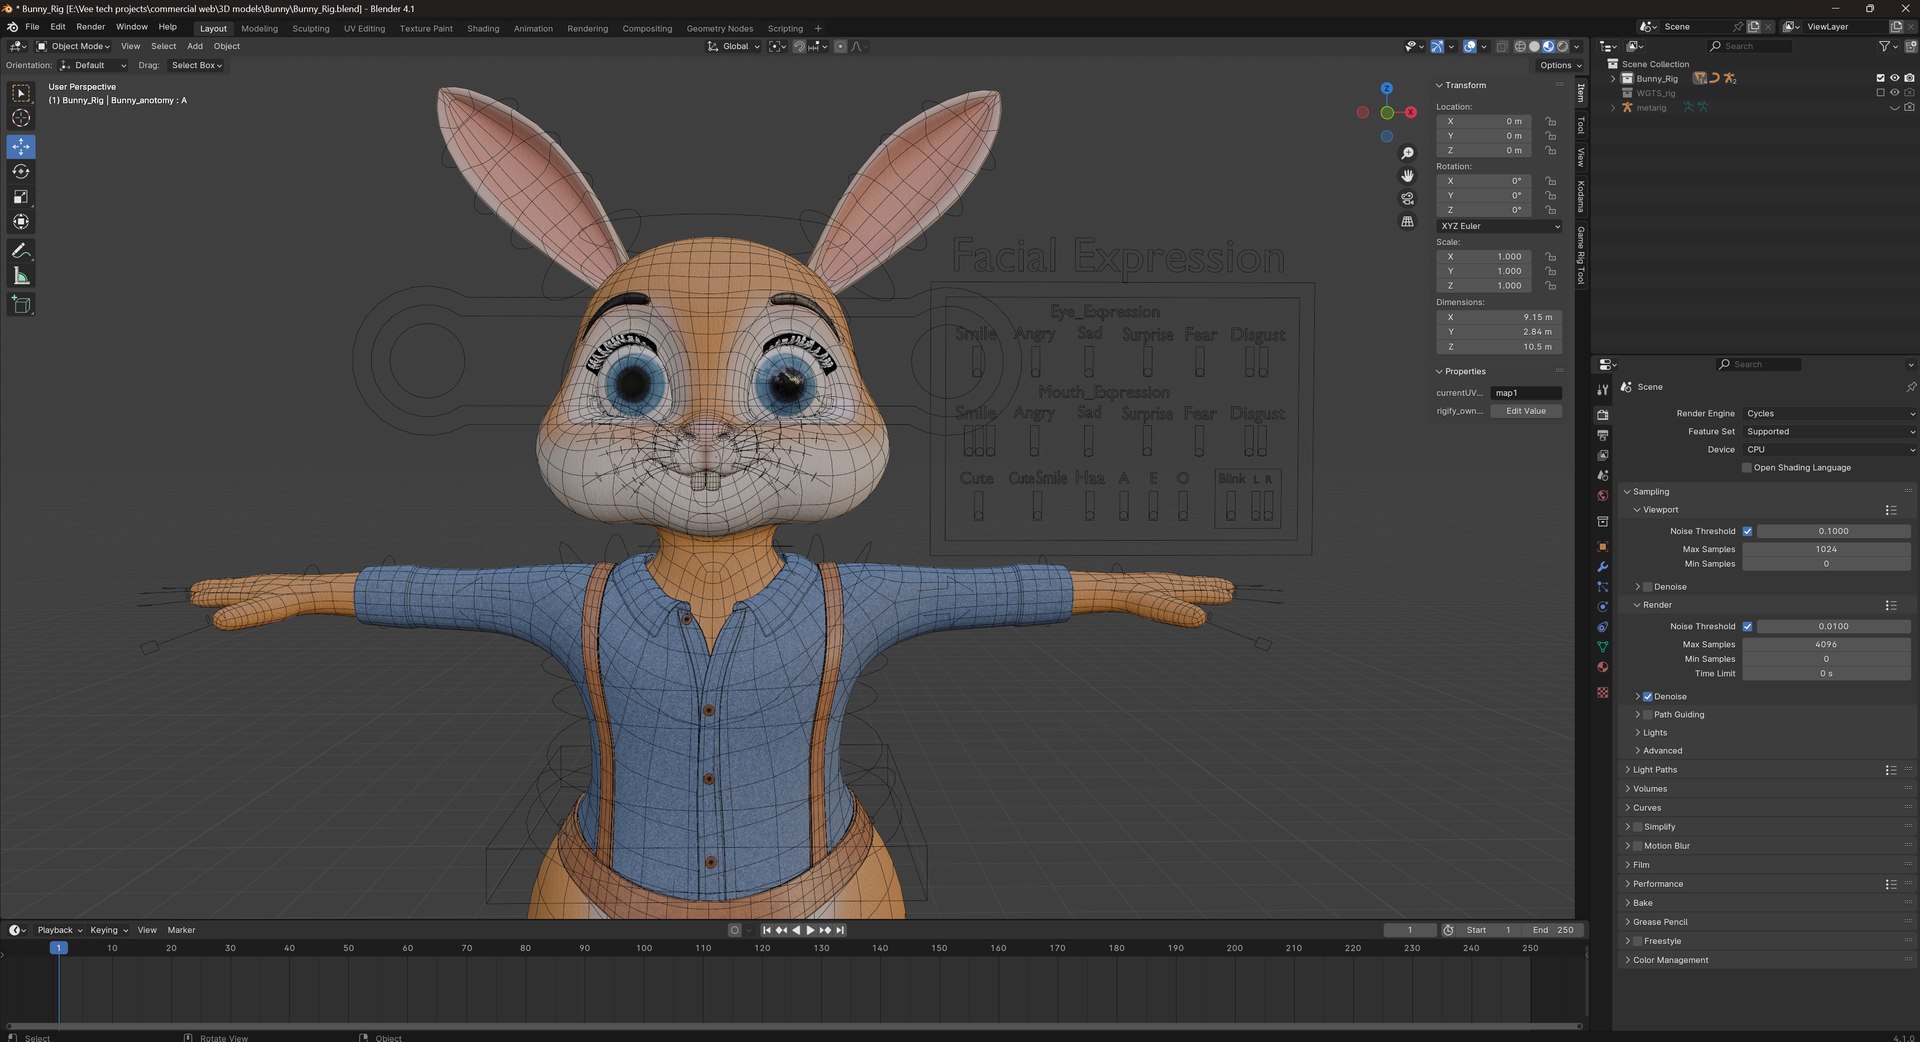Screen dimensions: 1920x1042
Task: Open the Playback menu in the timeline
Action: coord(59,930)
